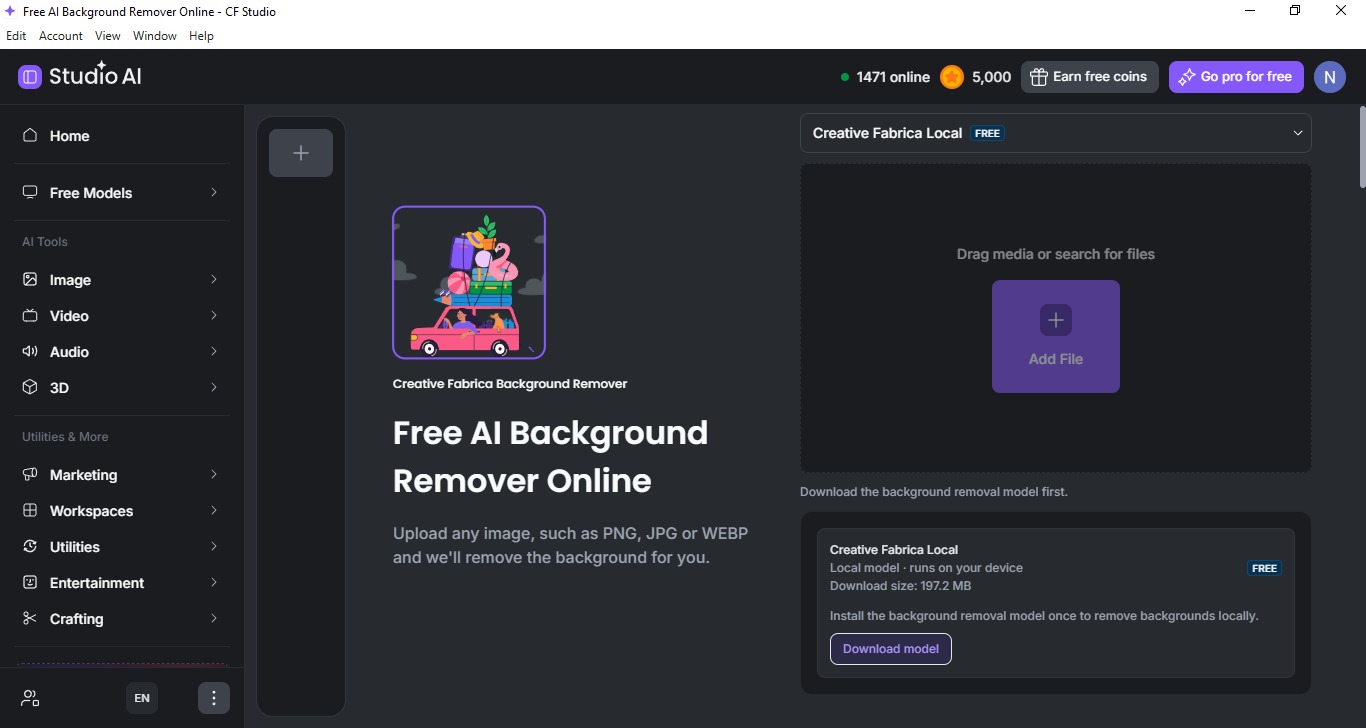Click the Image tools icon
Viewport: 1366px width, 728px height.
pyautogui.click(x=30, y=279)
